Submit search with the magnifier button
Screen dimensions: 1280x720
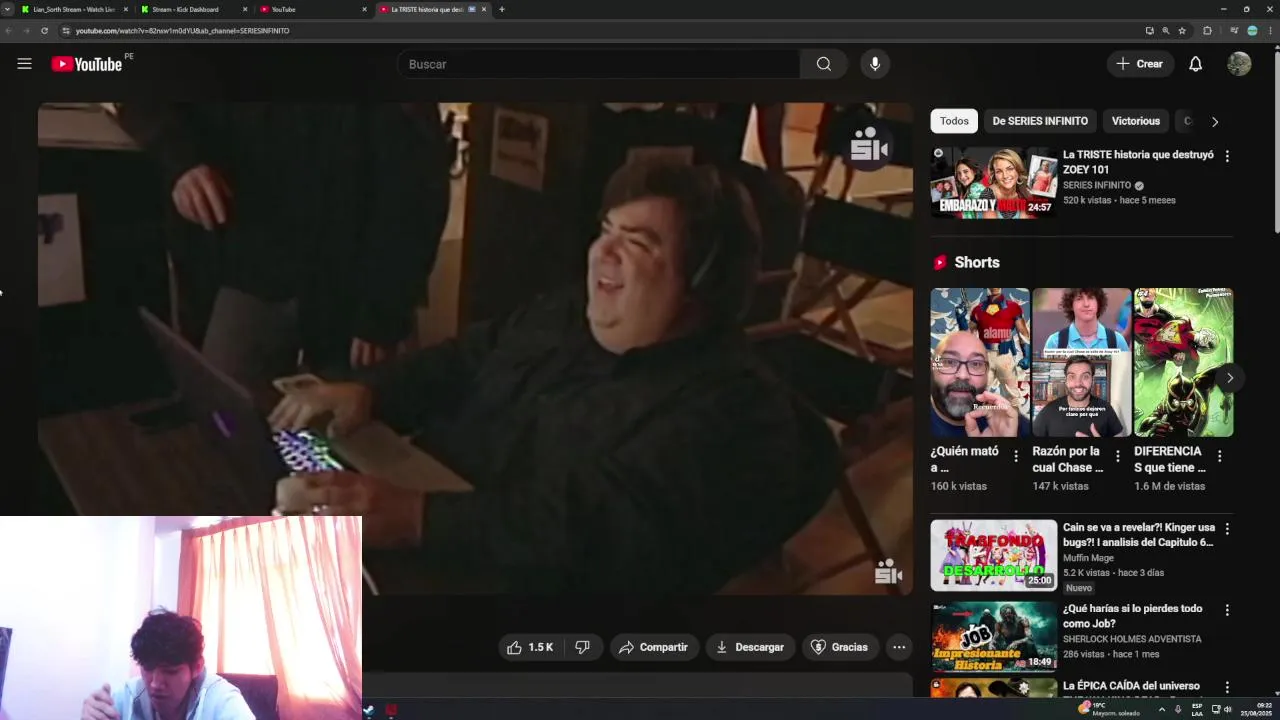click(x=823, y=64)
